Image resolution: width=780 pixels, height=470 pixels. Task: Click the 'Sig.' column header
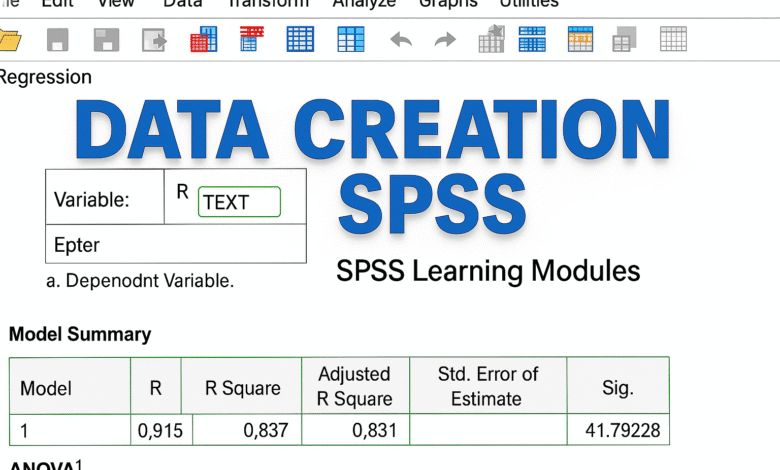618,386
